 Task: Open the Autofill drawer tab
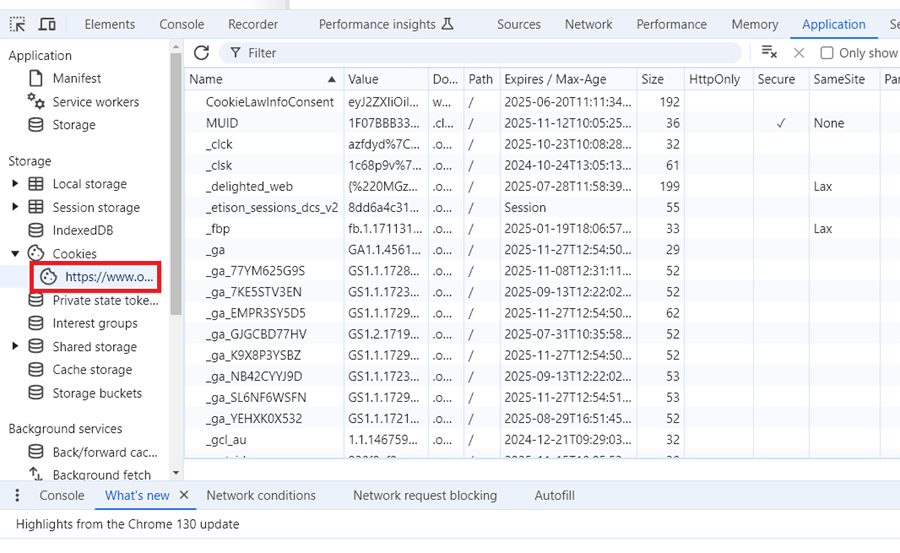(554, 495)
